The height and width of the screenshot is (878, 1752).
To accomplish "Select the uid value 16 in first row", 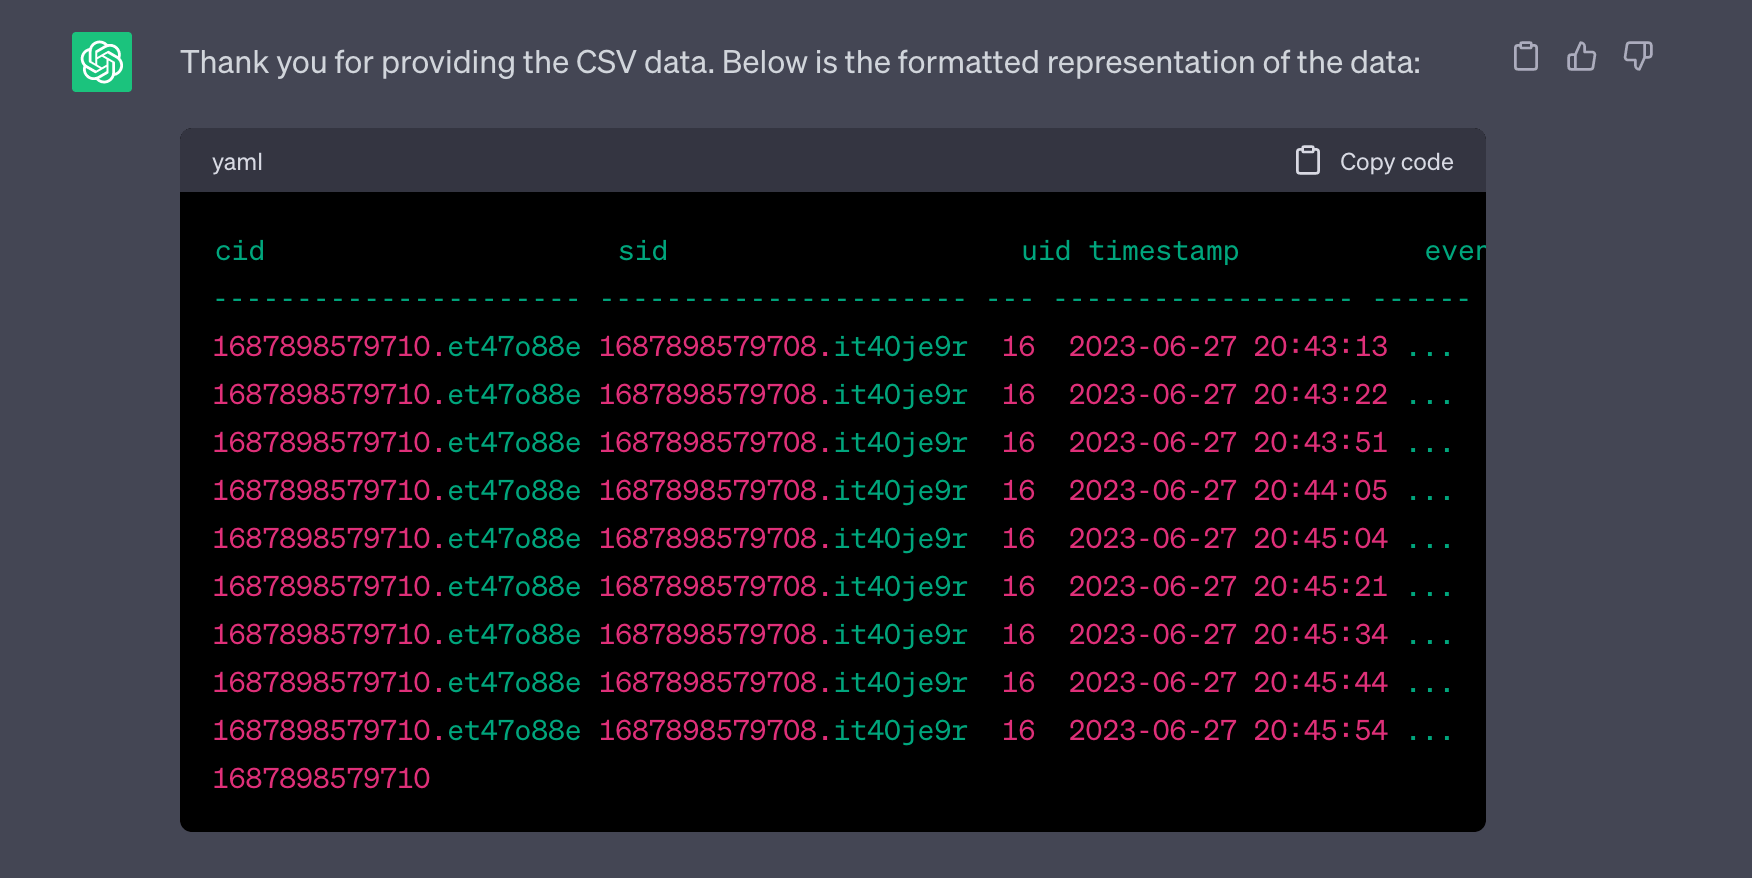I will pos(1017,346).
